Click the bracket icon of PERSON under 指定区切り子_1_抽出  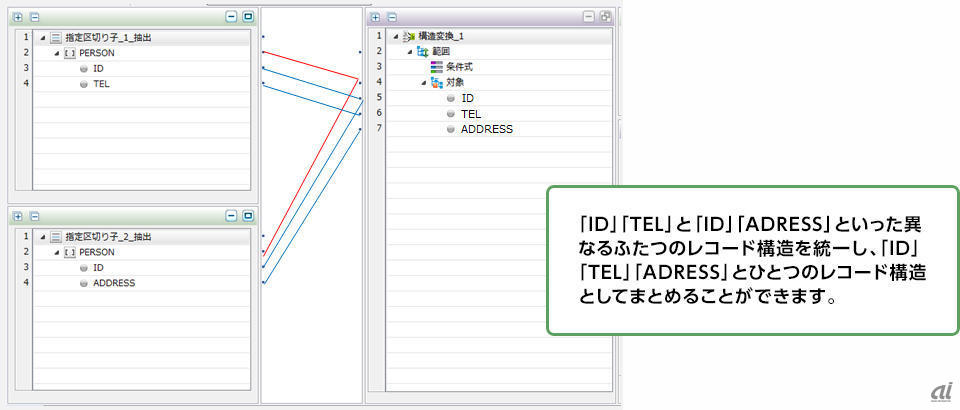click(70, 53)
